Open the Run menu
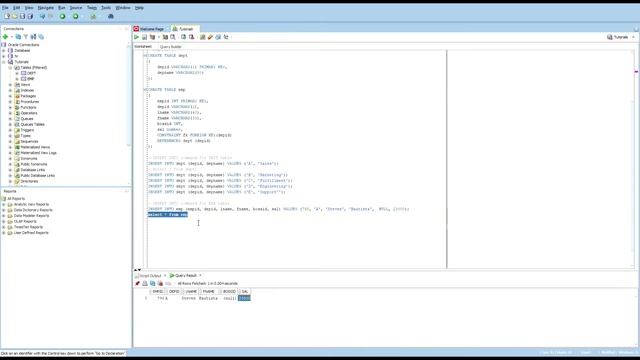 62,8
